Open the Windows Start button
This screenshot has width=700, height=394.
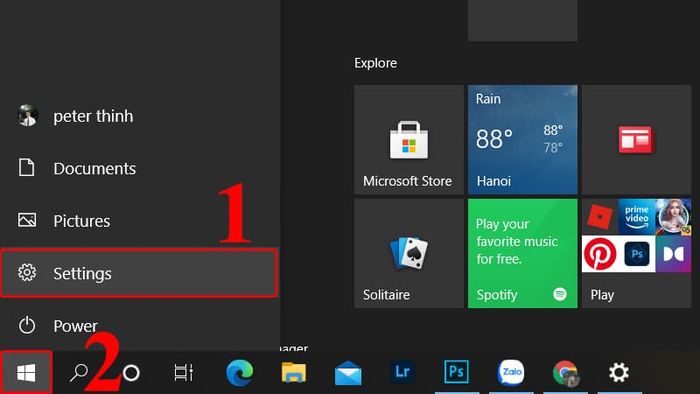click(x=26, y=373)
